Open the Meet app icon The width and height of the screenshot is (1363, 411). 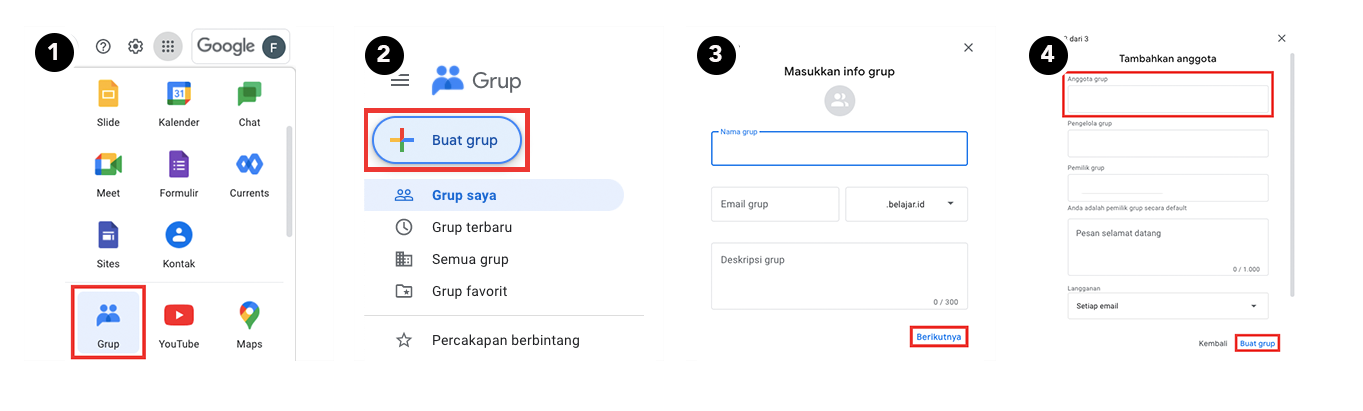(108, 174)
